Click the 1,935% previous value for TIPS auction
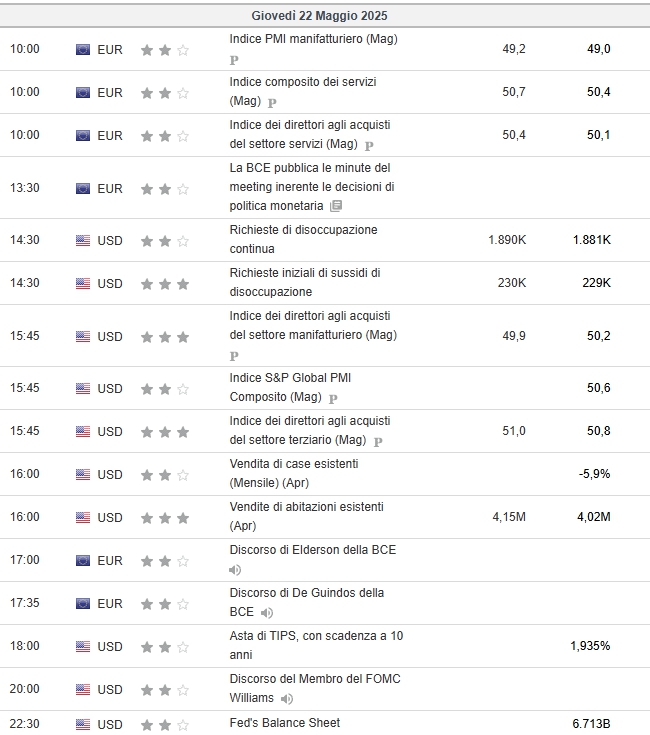This screenshot has width=650, height=735. pos(590,646)
